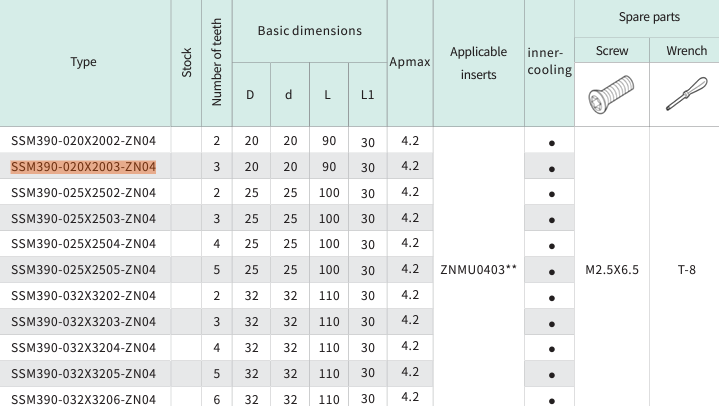719x406 pixels.
Task: Click the Type column header
Action: coord(84,62)
